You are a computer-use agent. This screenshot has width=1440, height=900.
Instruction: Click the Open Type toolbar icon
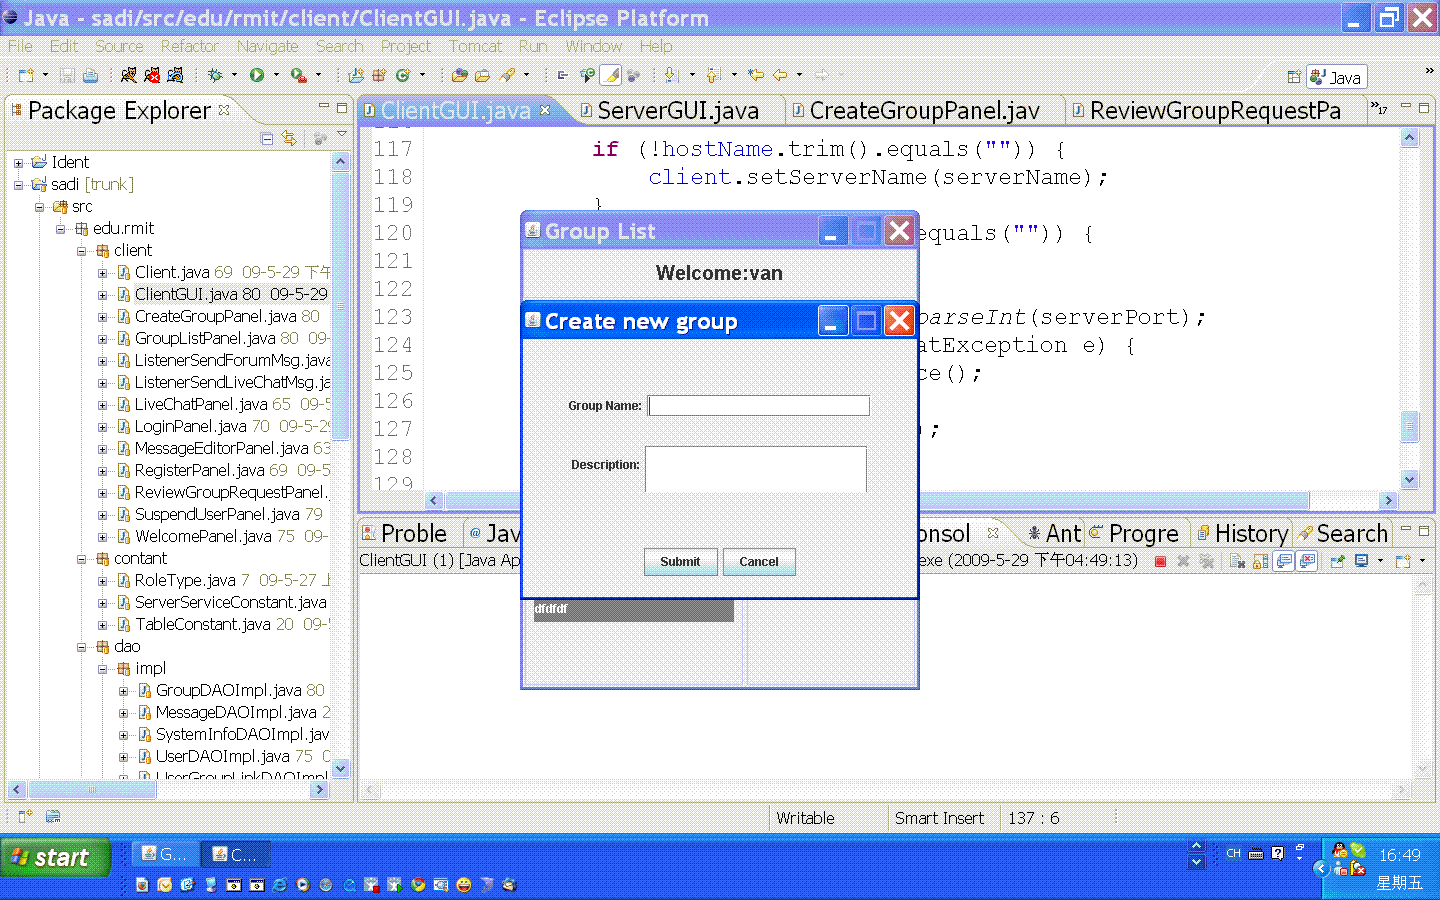[x=460, y=75]
